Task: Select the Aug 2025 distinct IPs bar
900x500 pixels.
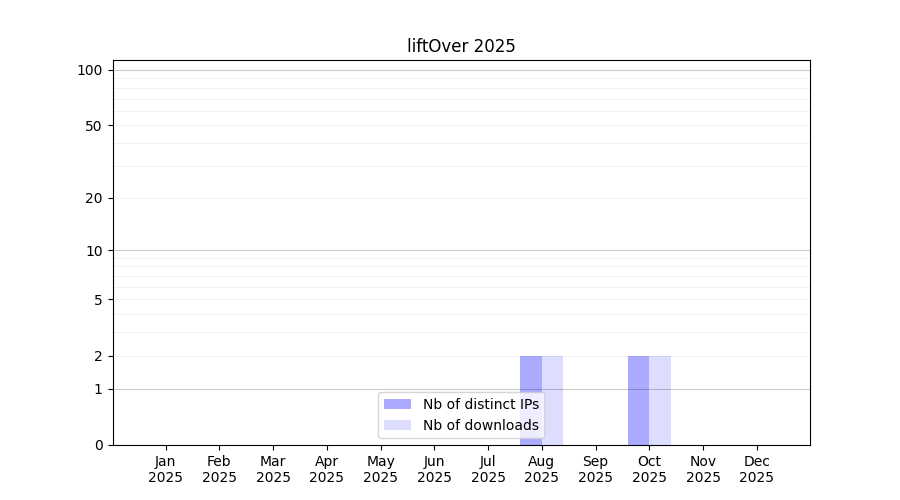Action: click(531, 401)
